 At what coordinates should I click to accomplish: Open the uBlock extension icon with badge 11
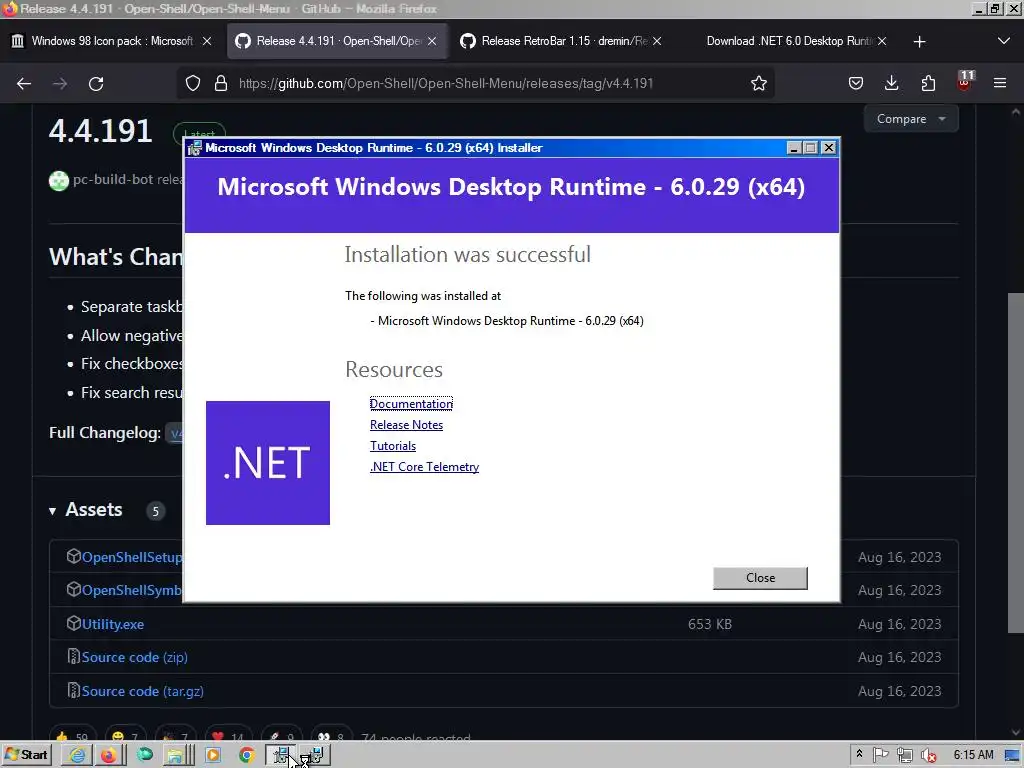[965, 82]
